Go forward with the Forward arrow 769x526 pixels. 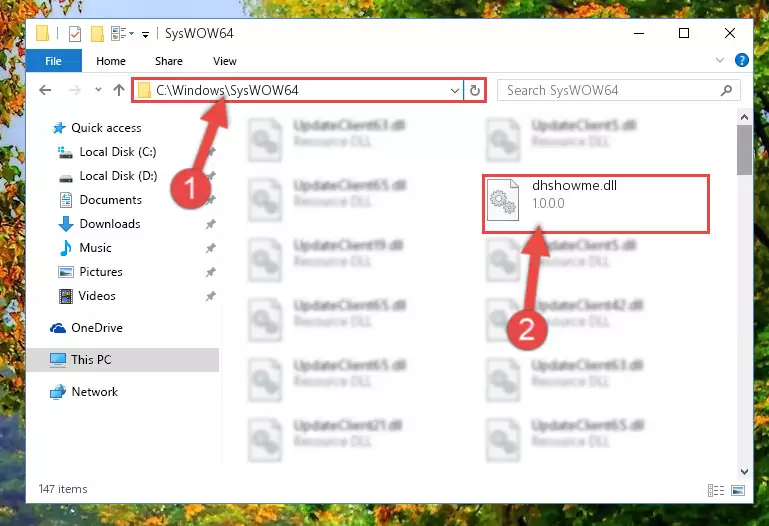click(x=75, y=90)
